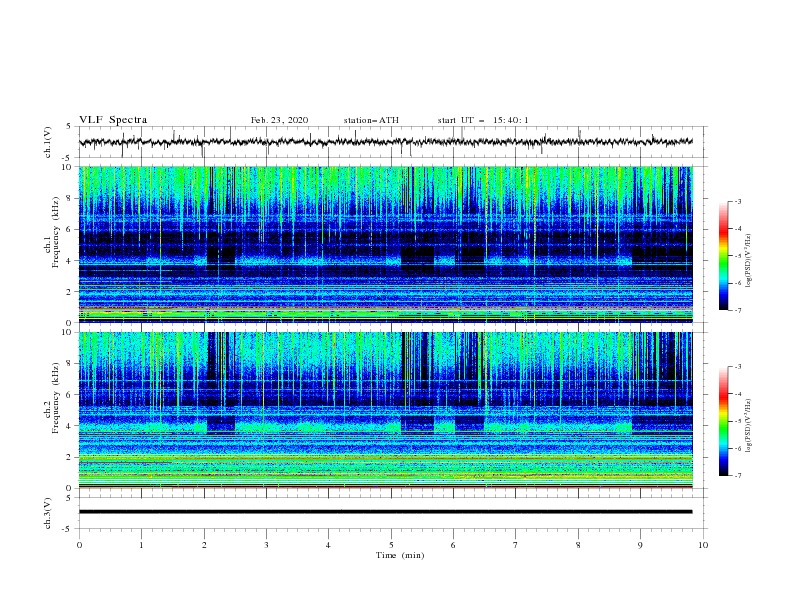Click the ch.1 voltage waveform trace
The height and width of the screenshot is (612, 792).
click(385, 142)
